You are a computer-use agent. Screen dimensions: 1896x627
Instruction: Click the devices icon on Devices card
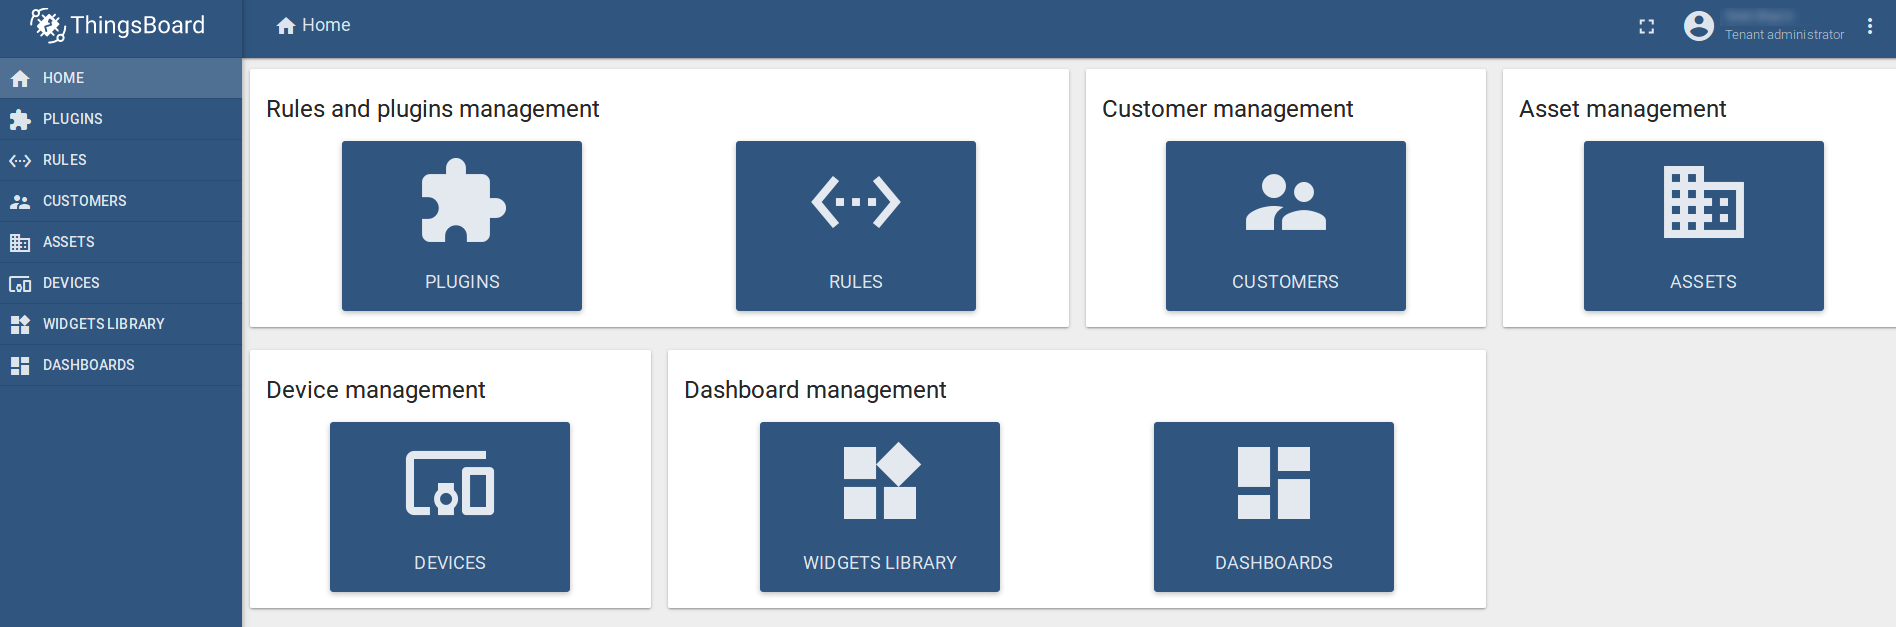coord(450,483)
